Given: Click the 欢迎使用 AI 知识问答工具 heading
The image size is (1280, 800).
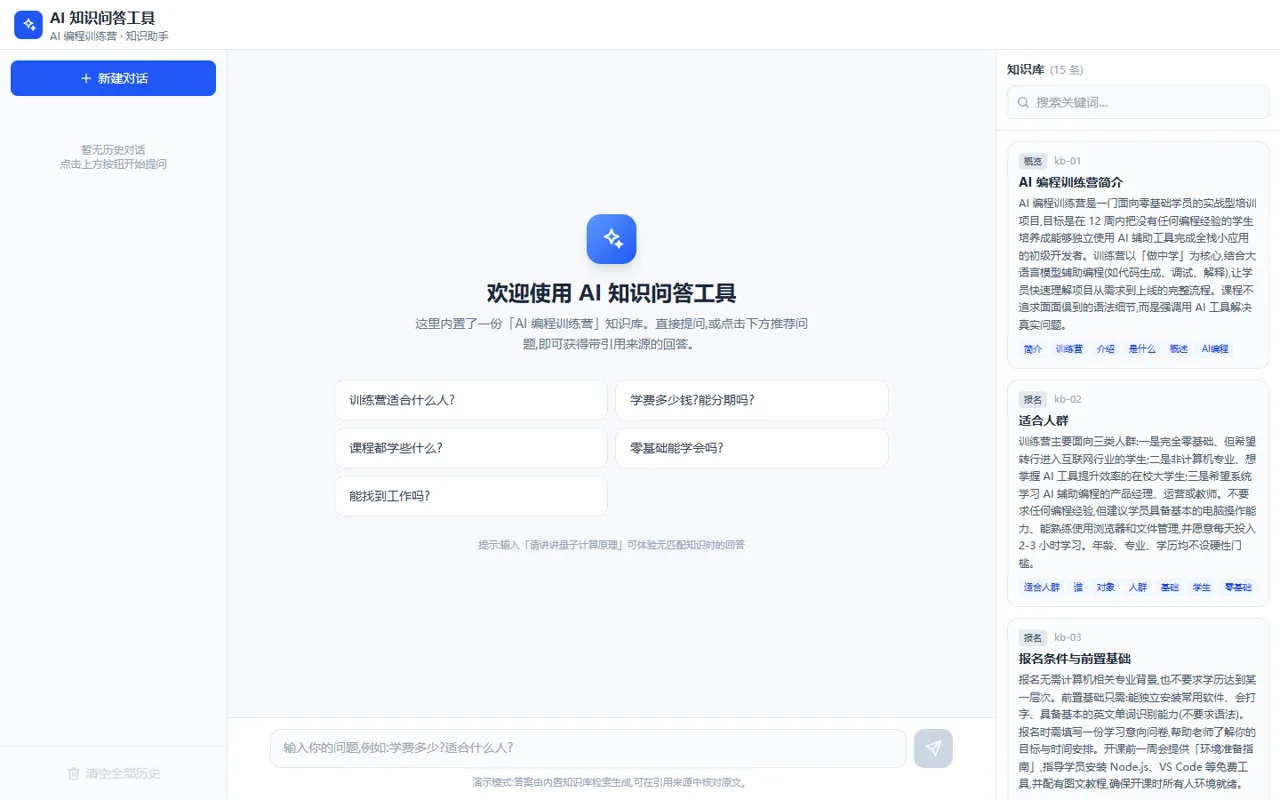Looking at the screenshot, I should (611, 293).
